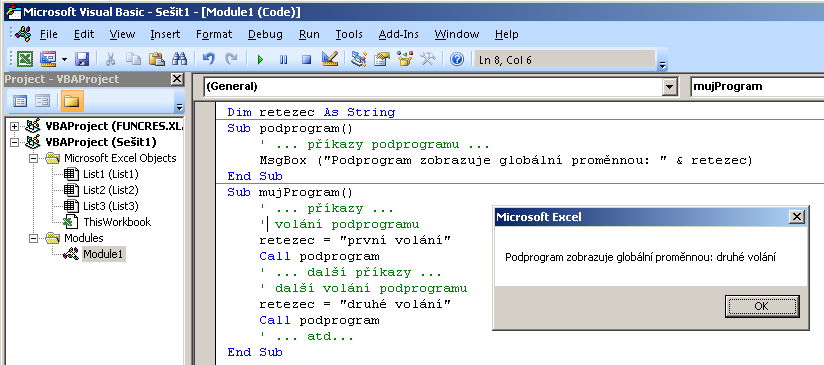Open the Format menu
This screenshot has height=365, width=824.
[214, 34]
